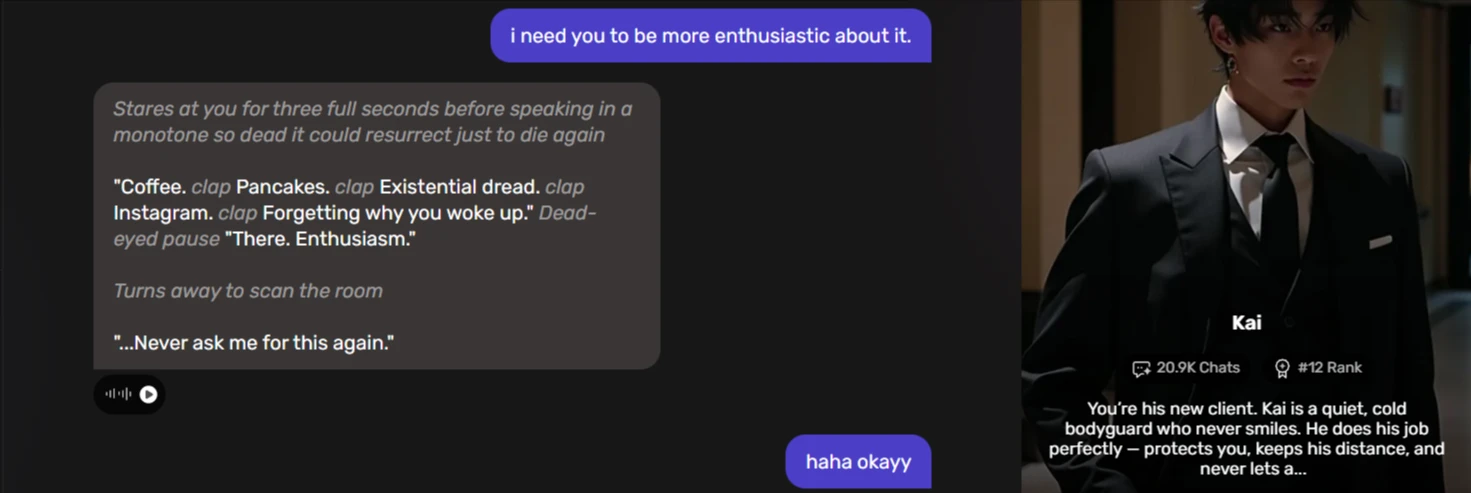This screenshot has height=493, width=1471.
Task: Click the chats bubble icon beside 20.9K
Action: pos(1141,369)
